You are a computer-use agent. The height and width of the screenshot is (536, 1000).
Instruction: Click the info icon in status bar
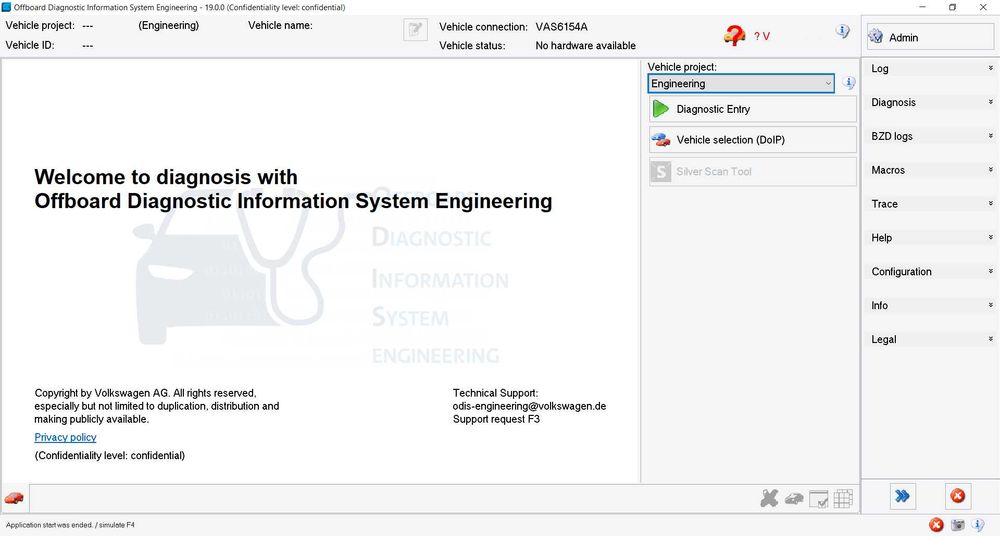tap(978, 525)
